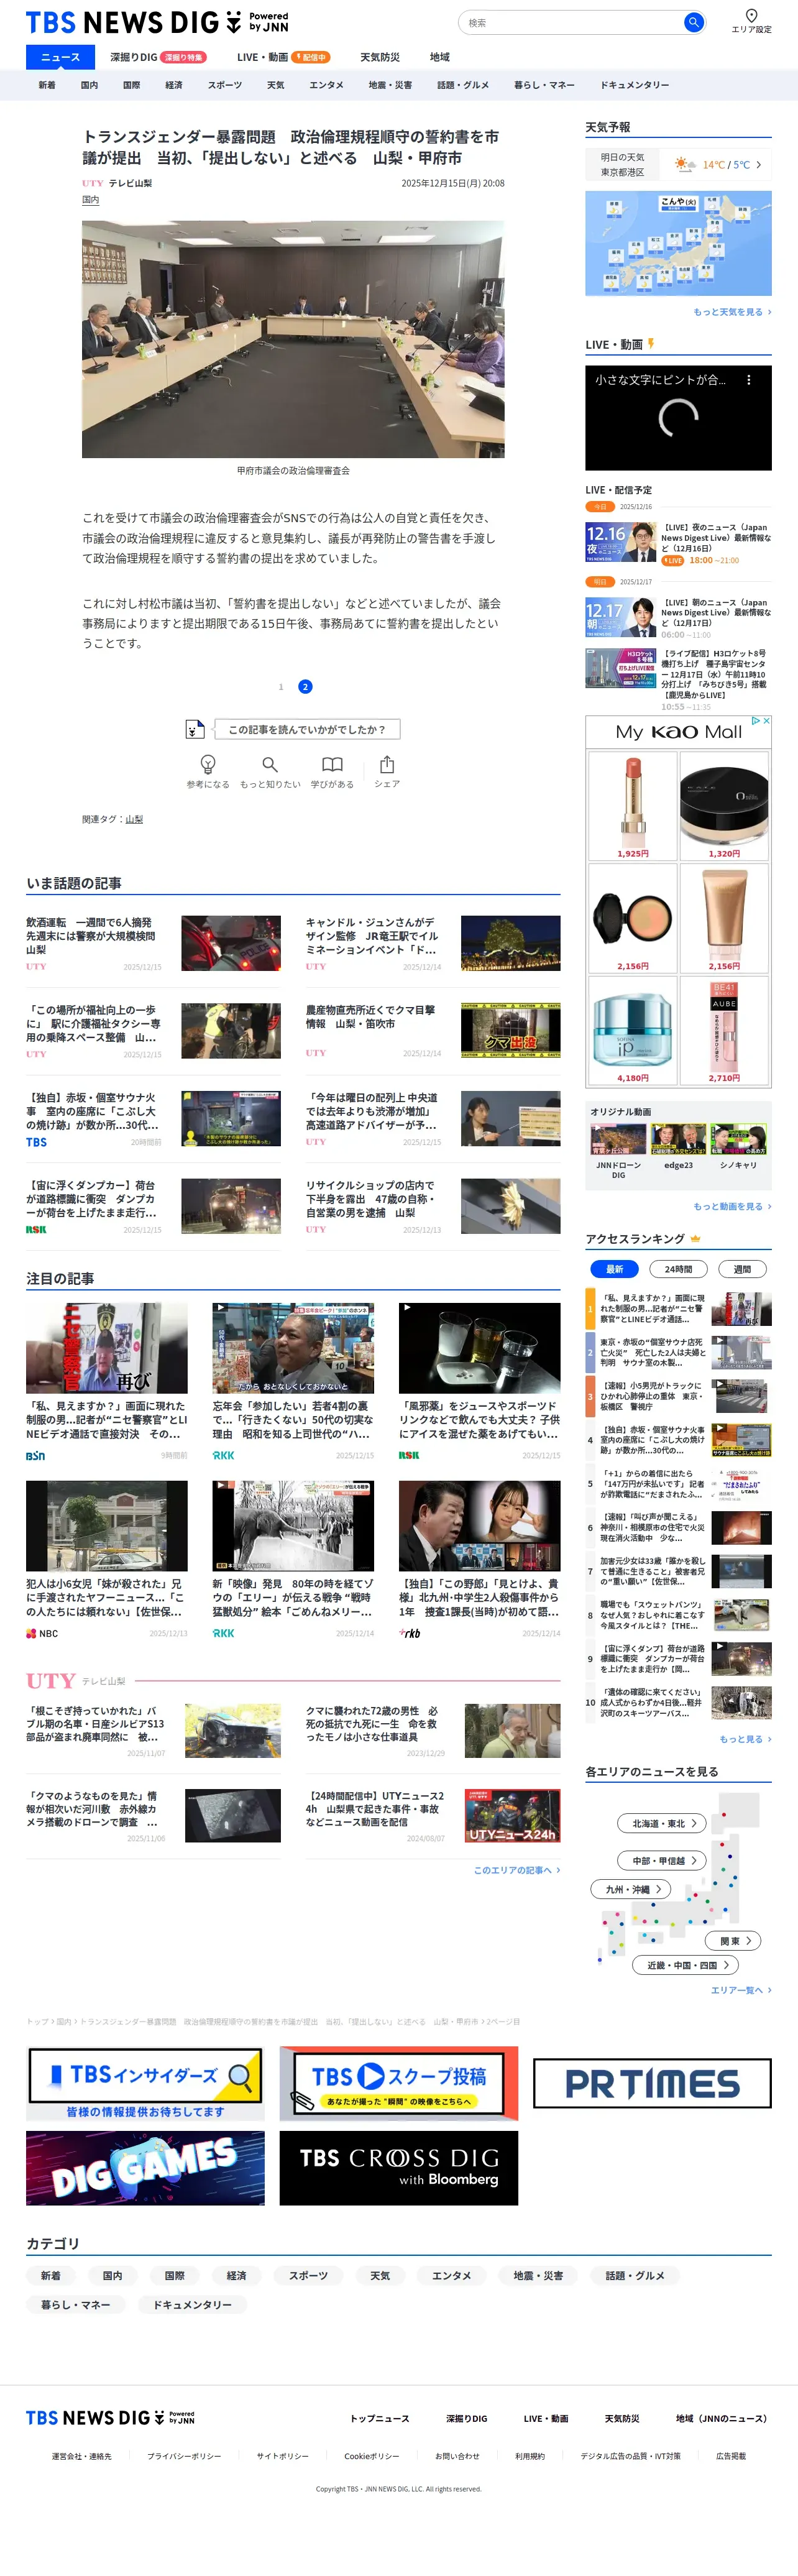Click もっと動画を見る link
798x2576 pixels.
coord(732,1206)
